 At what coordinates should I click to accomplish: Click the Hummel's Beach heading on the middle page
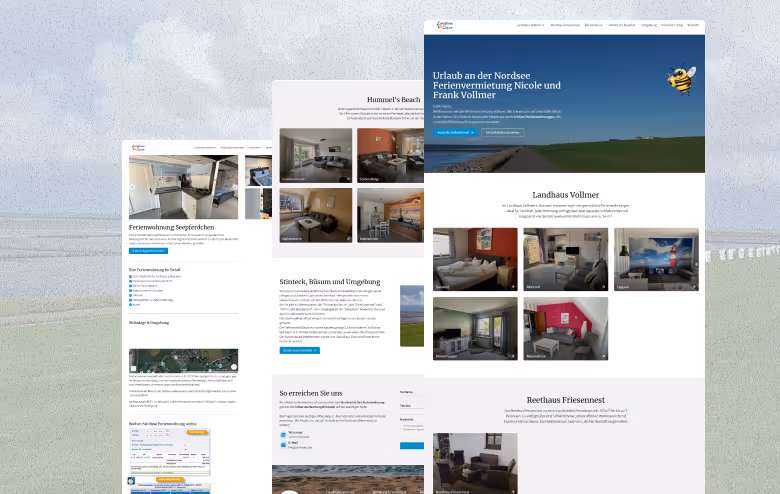(x=393, y=99)
